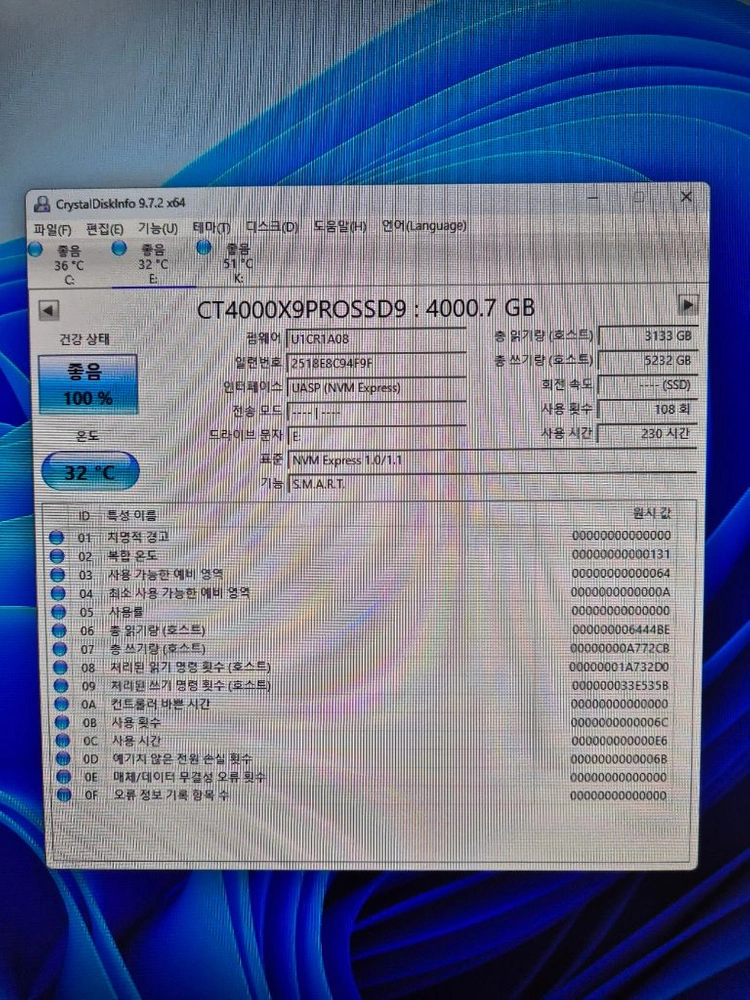The width and height of the screenshot is (750, 1000).
Task: Click the serial number field 2518E8C94F9F
Action: (x=376, y=363)
